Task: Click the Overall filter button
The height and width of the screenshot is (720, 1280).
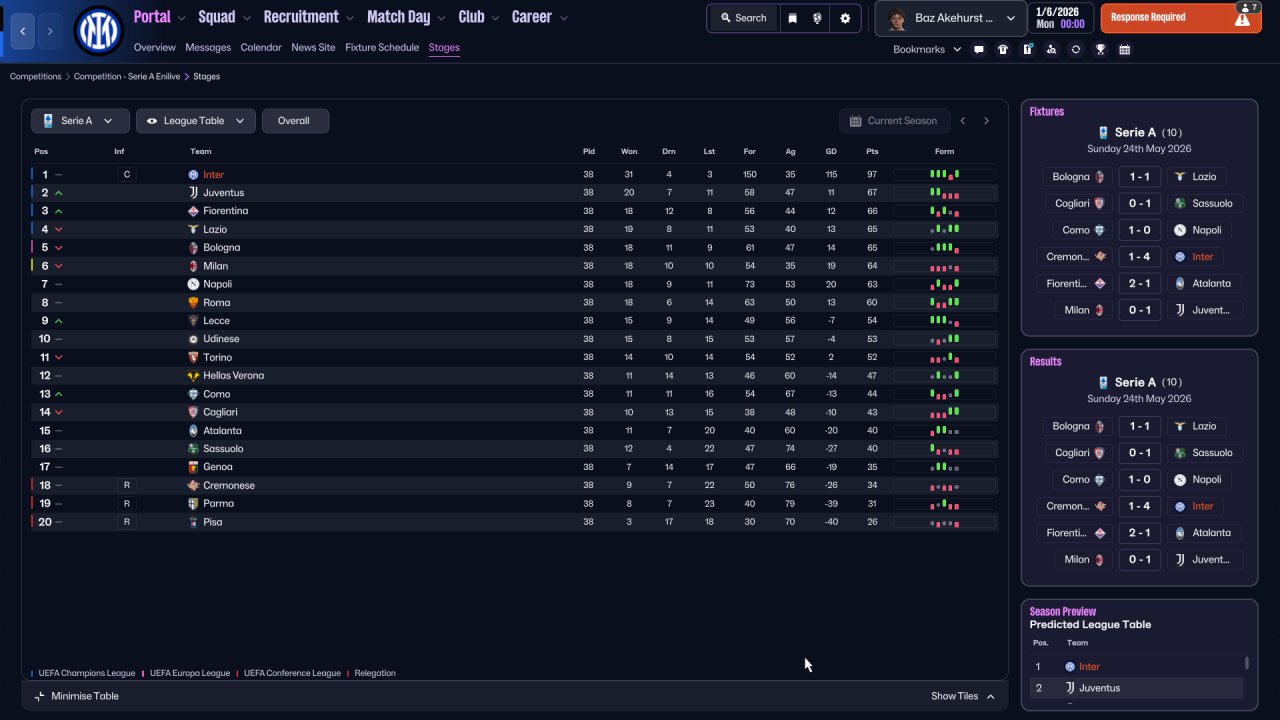Action: click(294, 121)
